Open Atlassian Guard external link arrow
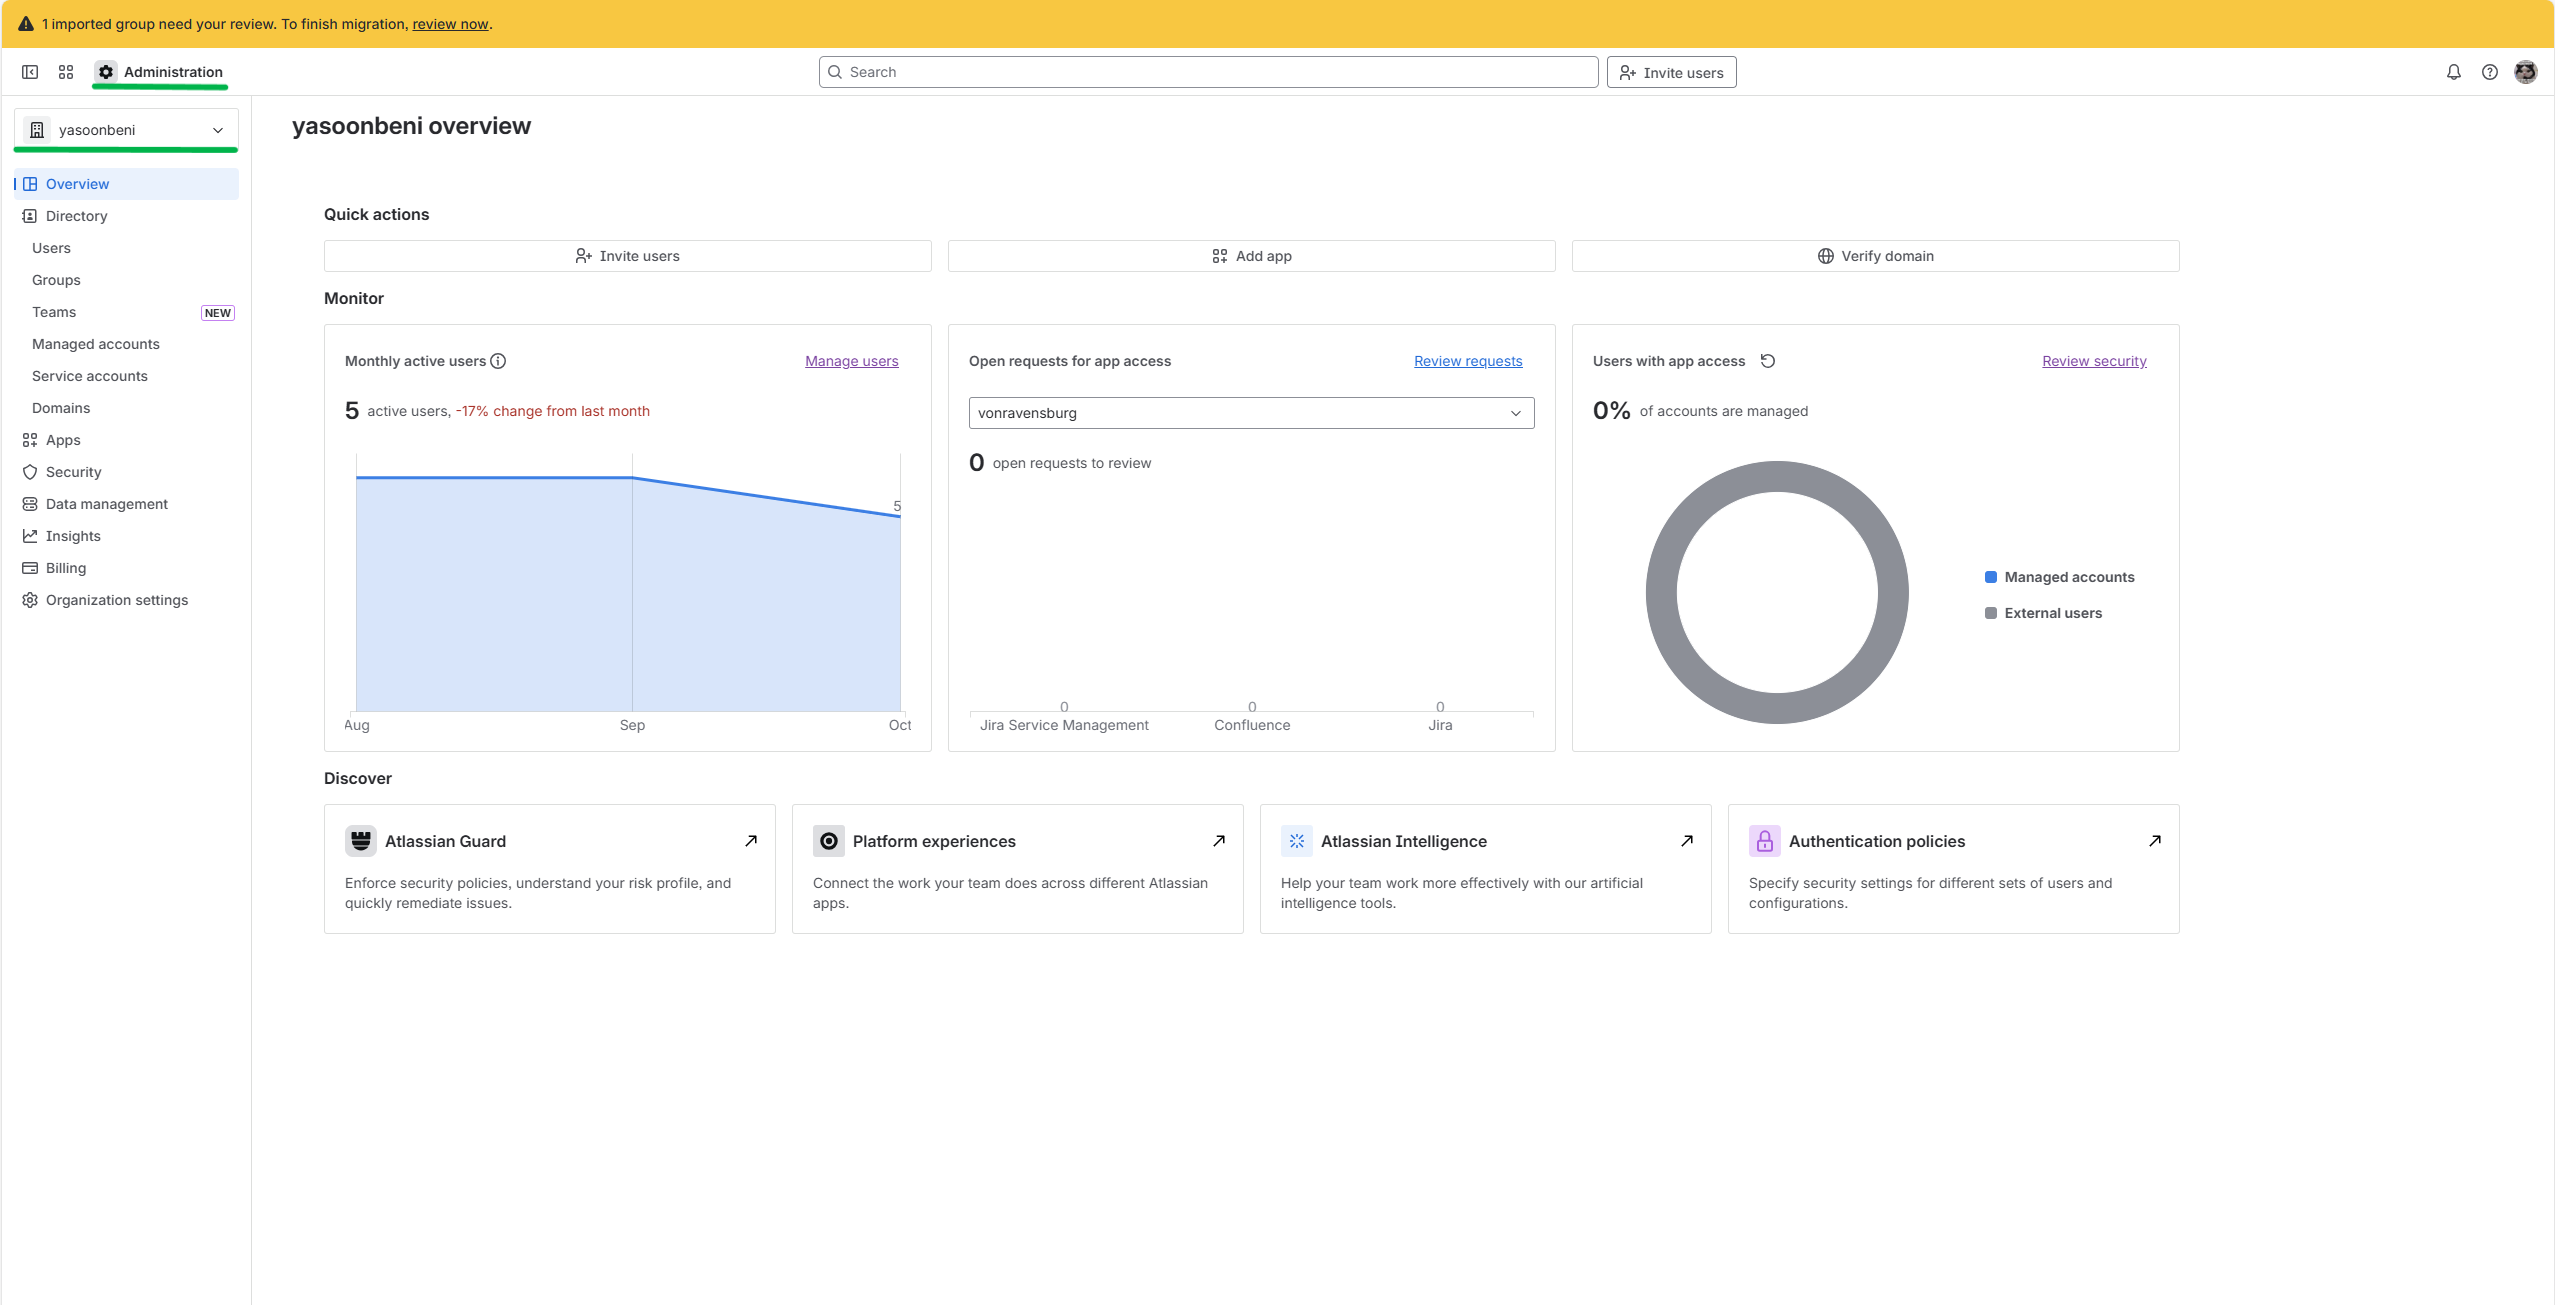 750,841
